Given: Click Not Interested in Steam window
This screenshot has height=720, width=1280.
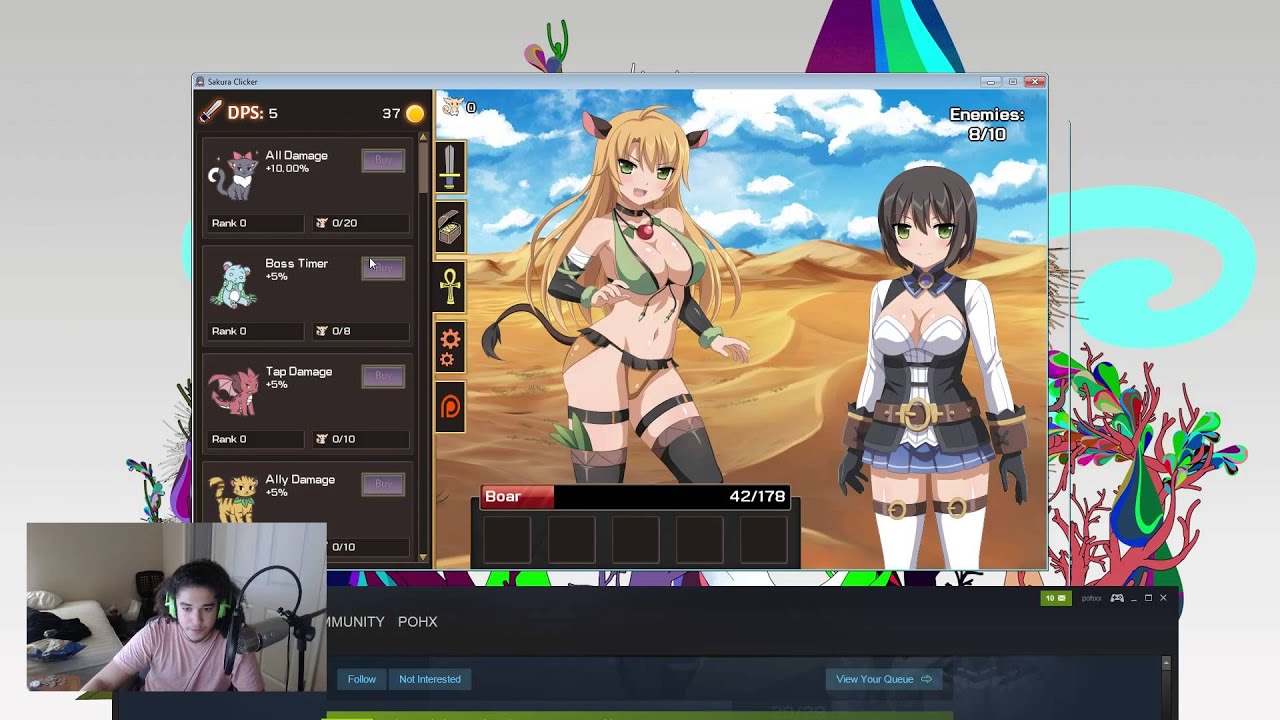Looking at the screenshot, I should 430,679.
